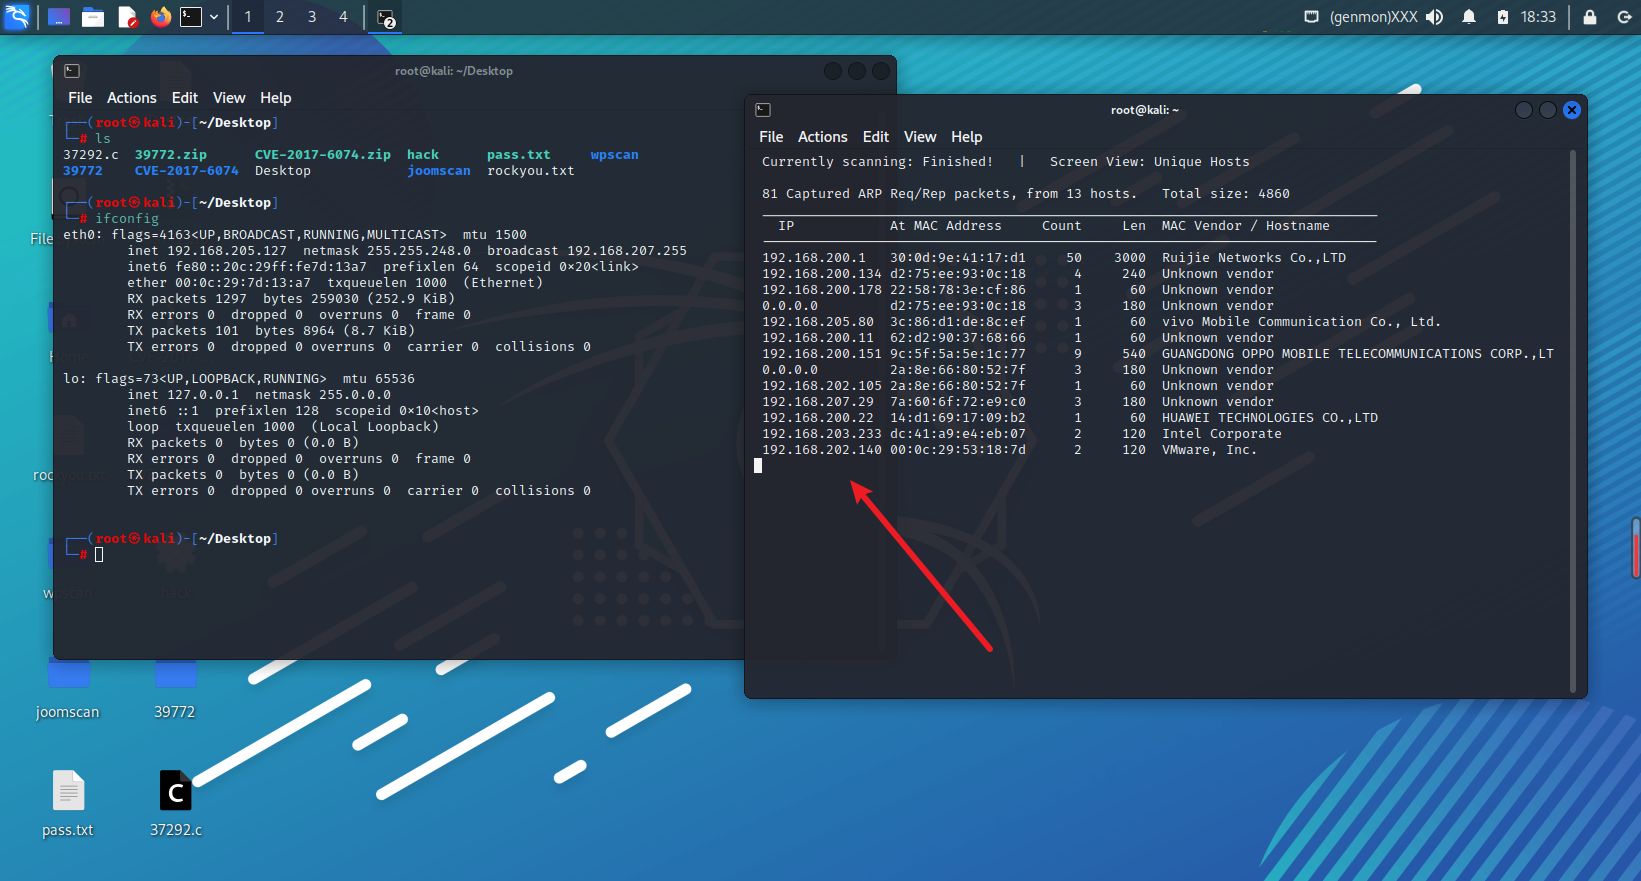Open Edit menu in netdiscover terminal window
The image size is (1641, 881).
coord(876,137)
